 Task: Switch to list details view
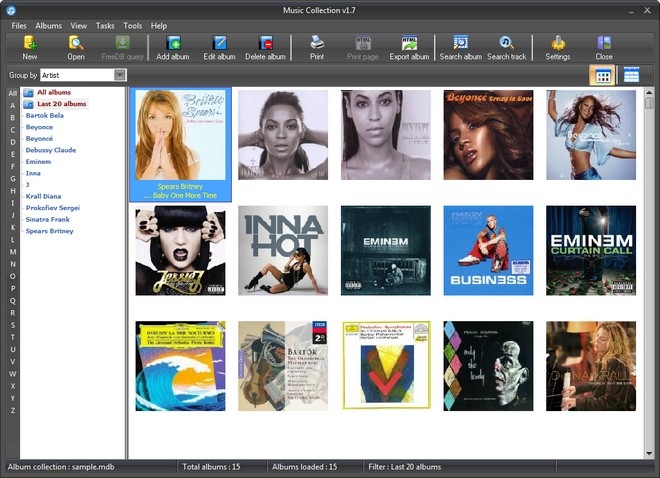(631, 76)
